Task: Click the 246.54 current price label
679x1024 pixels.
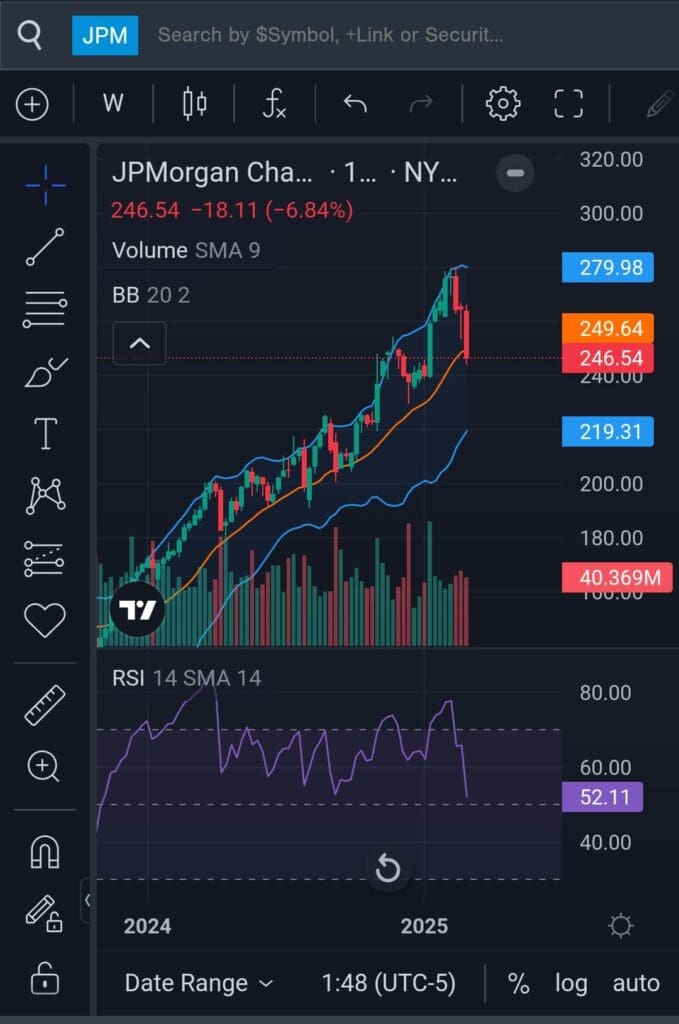Action: (608, 358)
